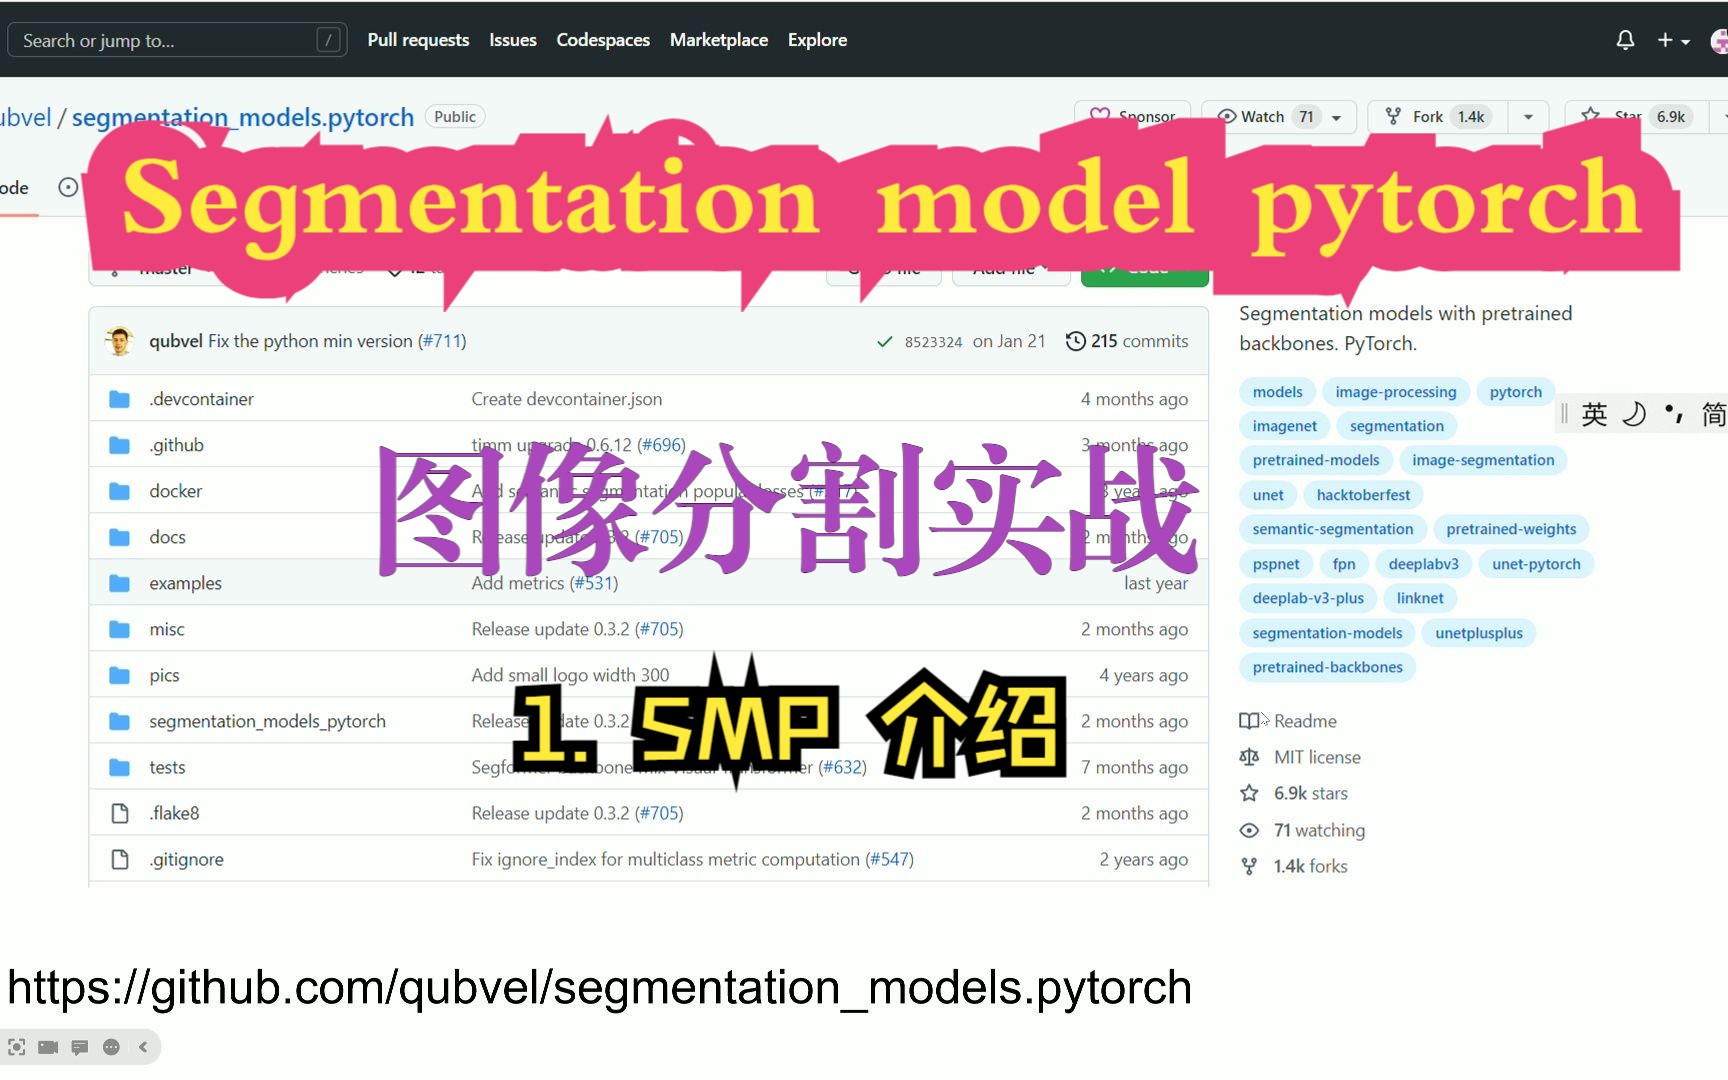The width and height of the screenshot is (1728, 1080).
Task: Click the .devcontainer folder icon
Action: click(119, 399)
